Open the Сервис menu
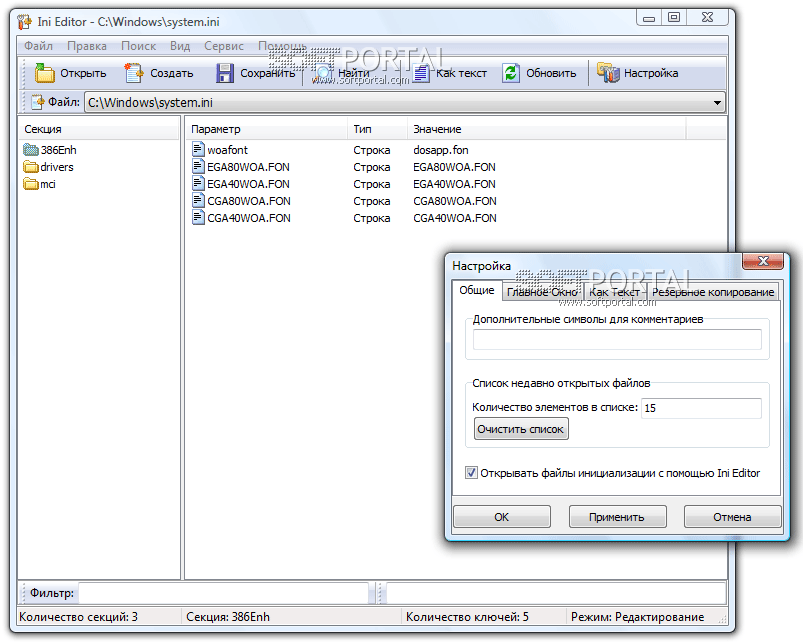The image size is (803, 644). (x=224, y=46)
